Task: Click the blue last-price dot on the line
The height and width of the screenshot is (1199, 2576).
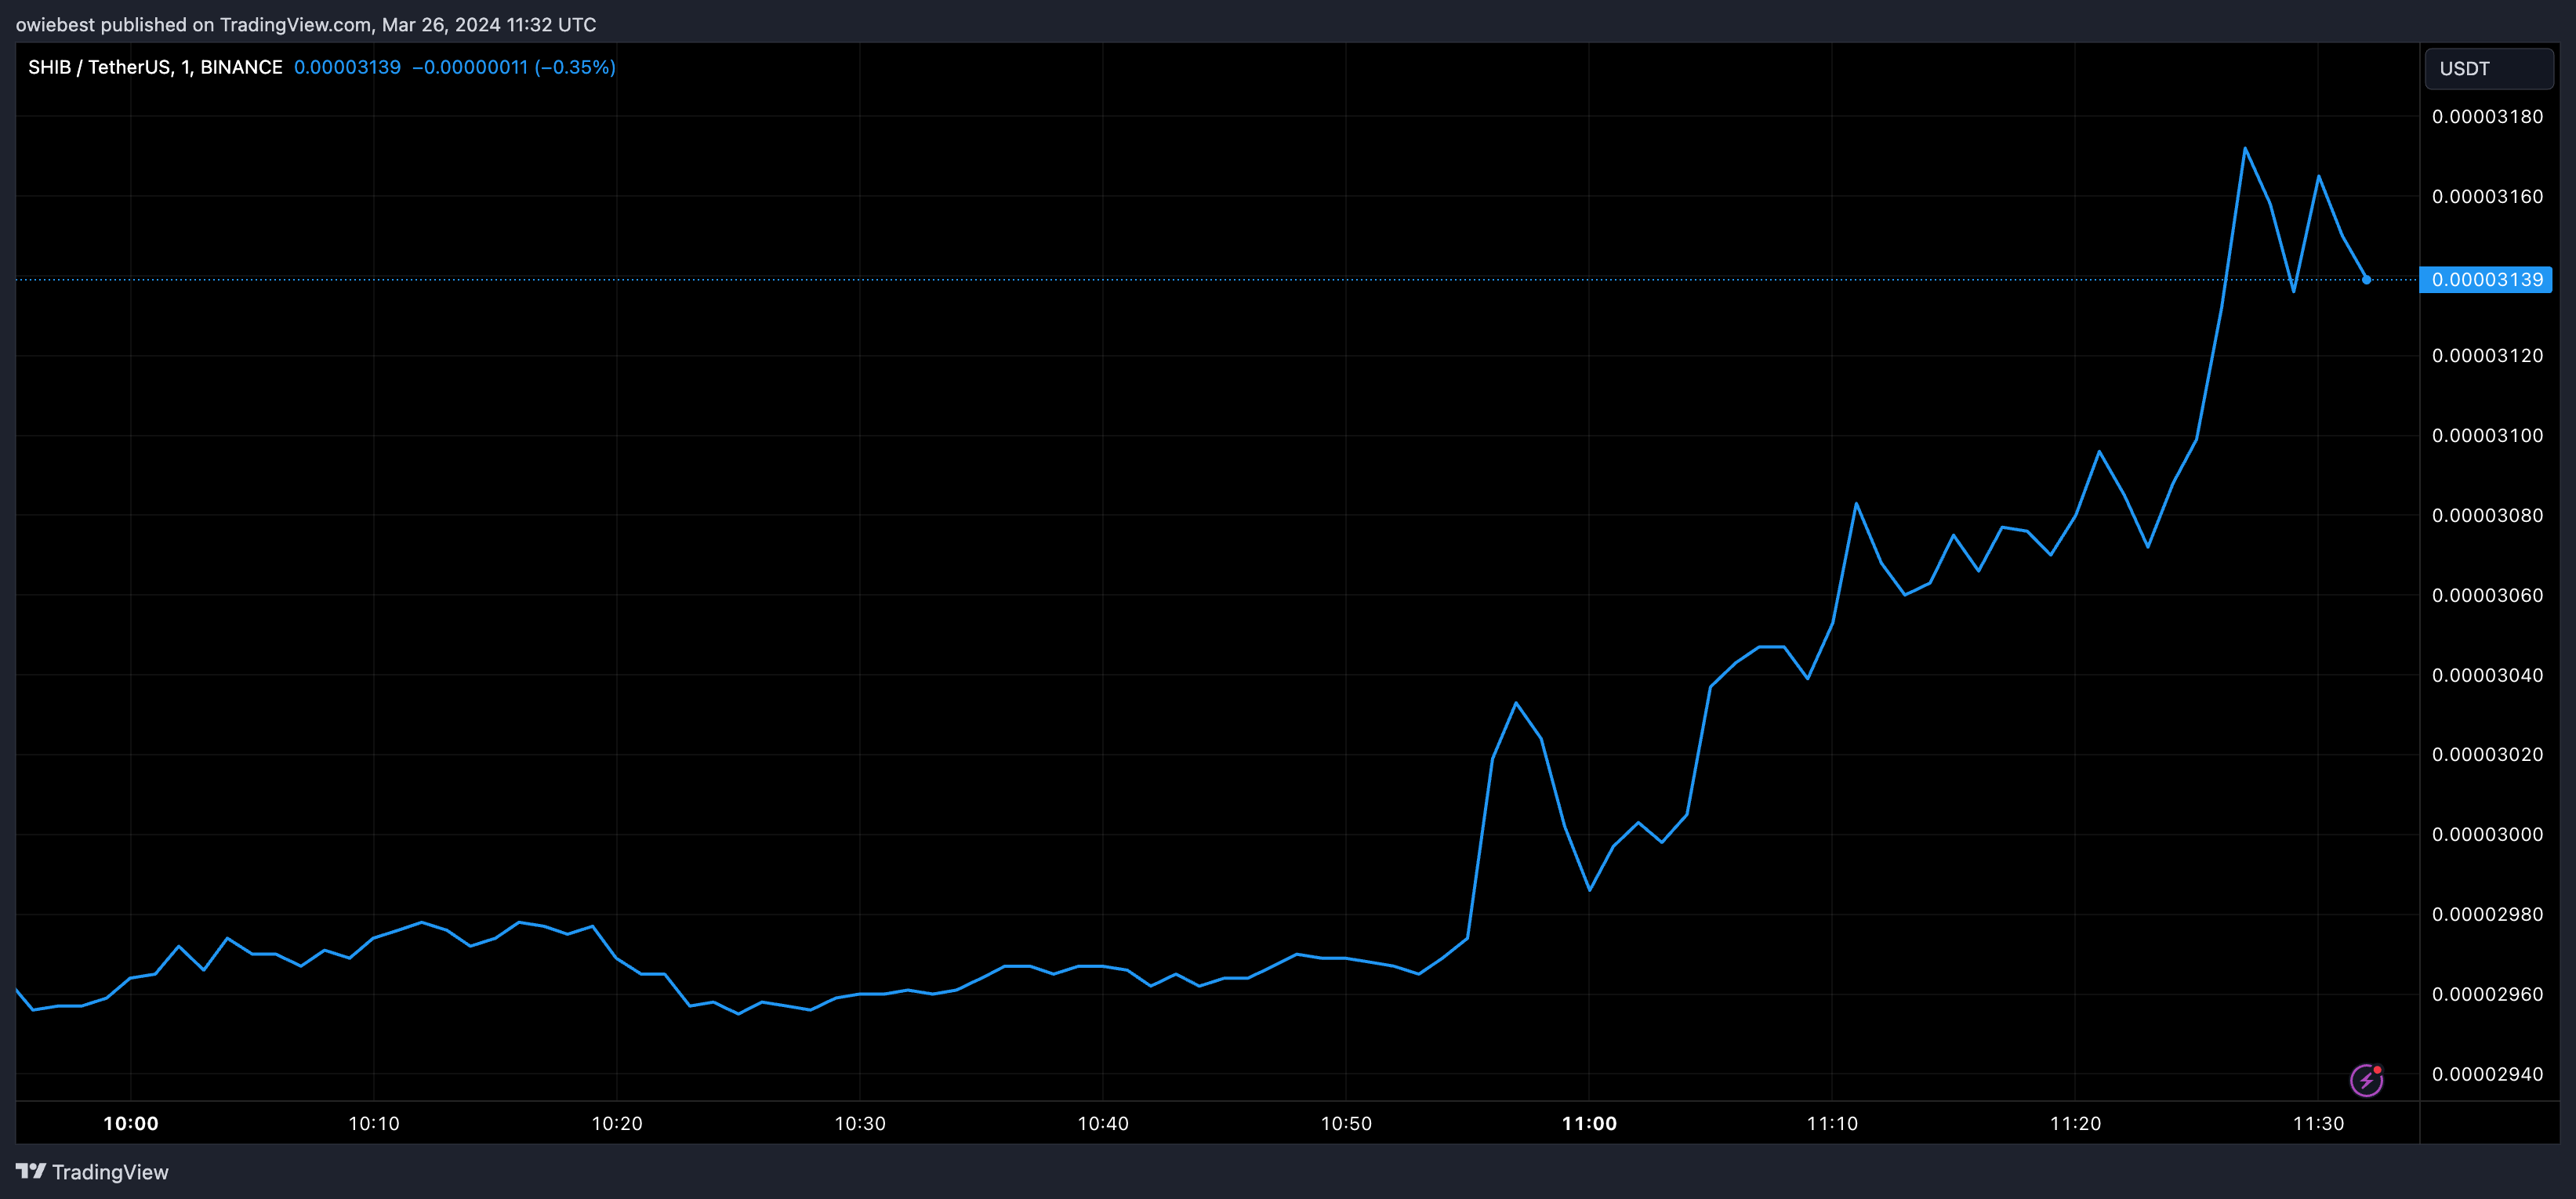Action: pyautogui.click(x=2366, y=280)
